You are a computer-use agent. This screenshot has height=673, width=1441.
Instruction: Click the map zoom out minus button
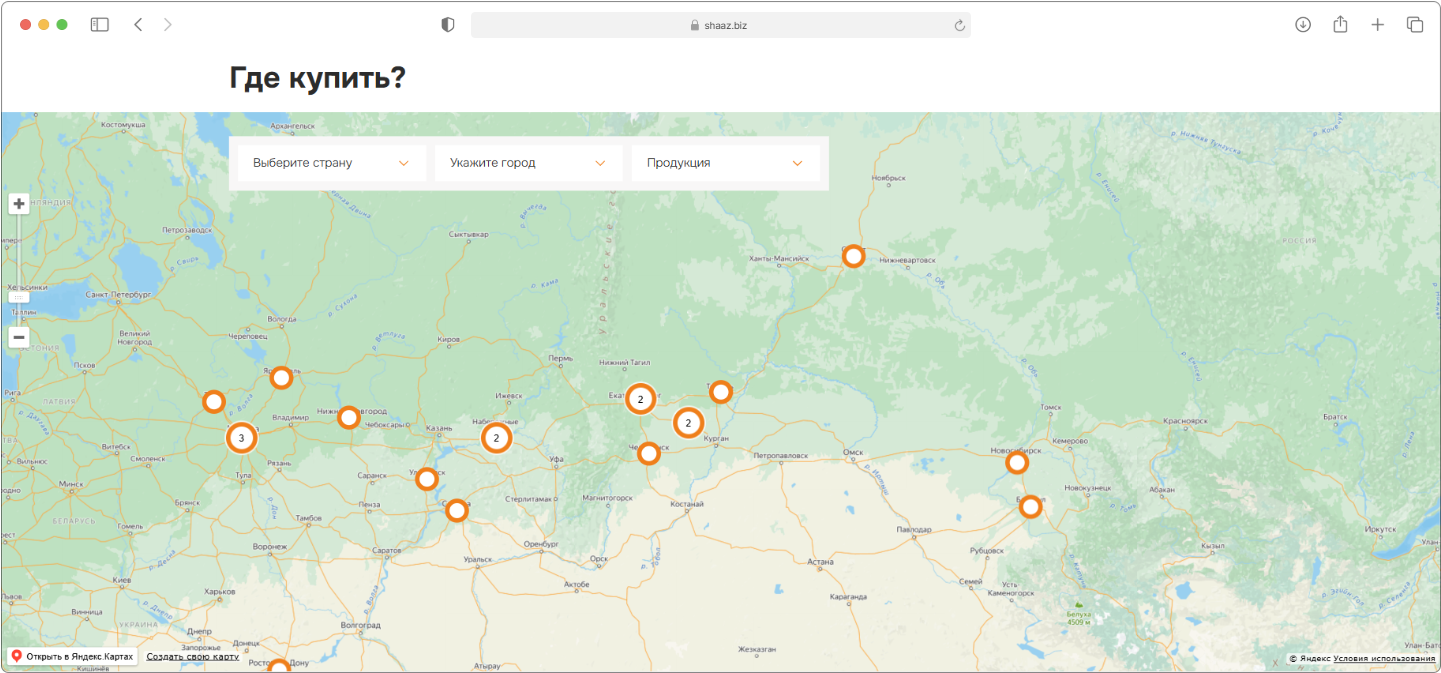19,337
